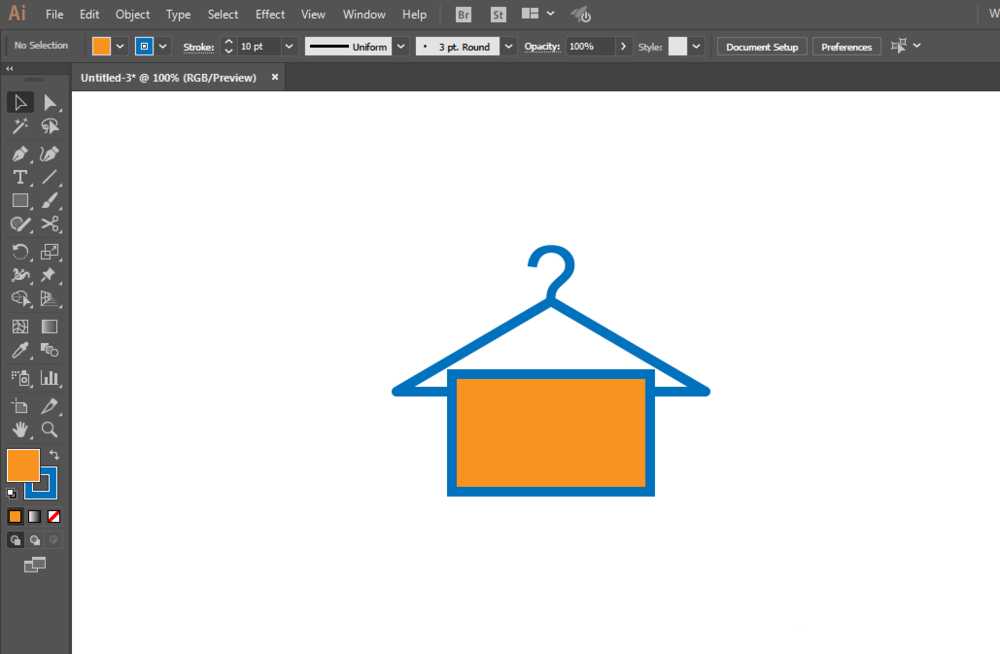Activate the Eyedropper tool
This screenshot has height=654, width=1000.
click(19, 351)
